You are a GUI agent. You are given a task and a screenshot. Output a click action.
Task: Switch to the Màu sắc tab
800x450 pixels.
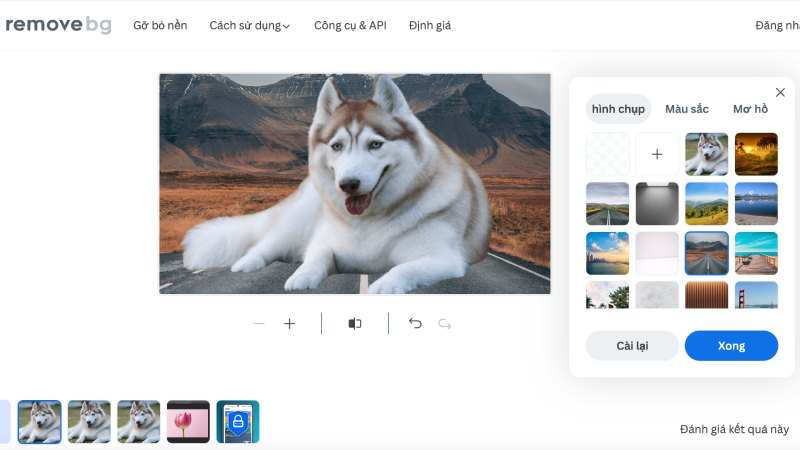tap(686, 109)
